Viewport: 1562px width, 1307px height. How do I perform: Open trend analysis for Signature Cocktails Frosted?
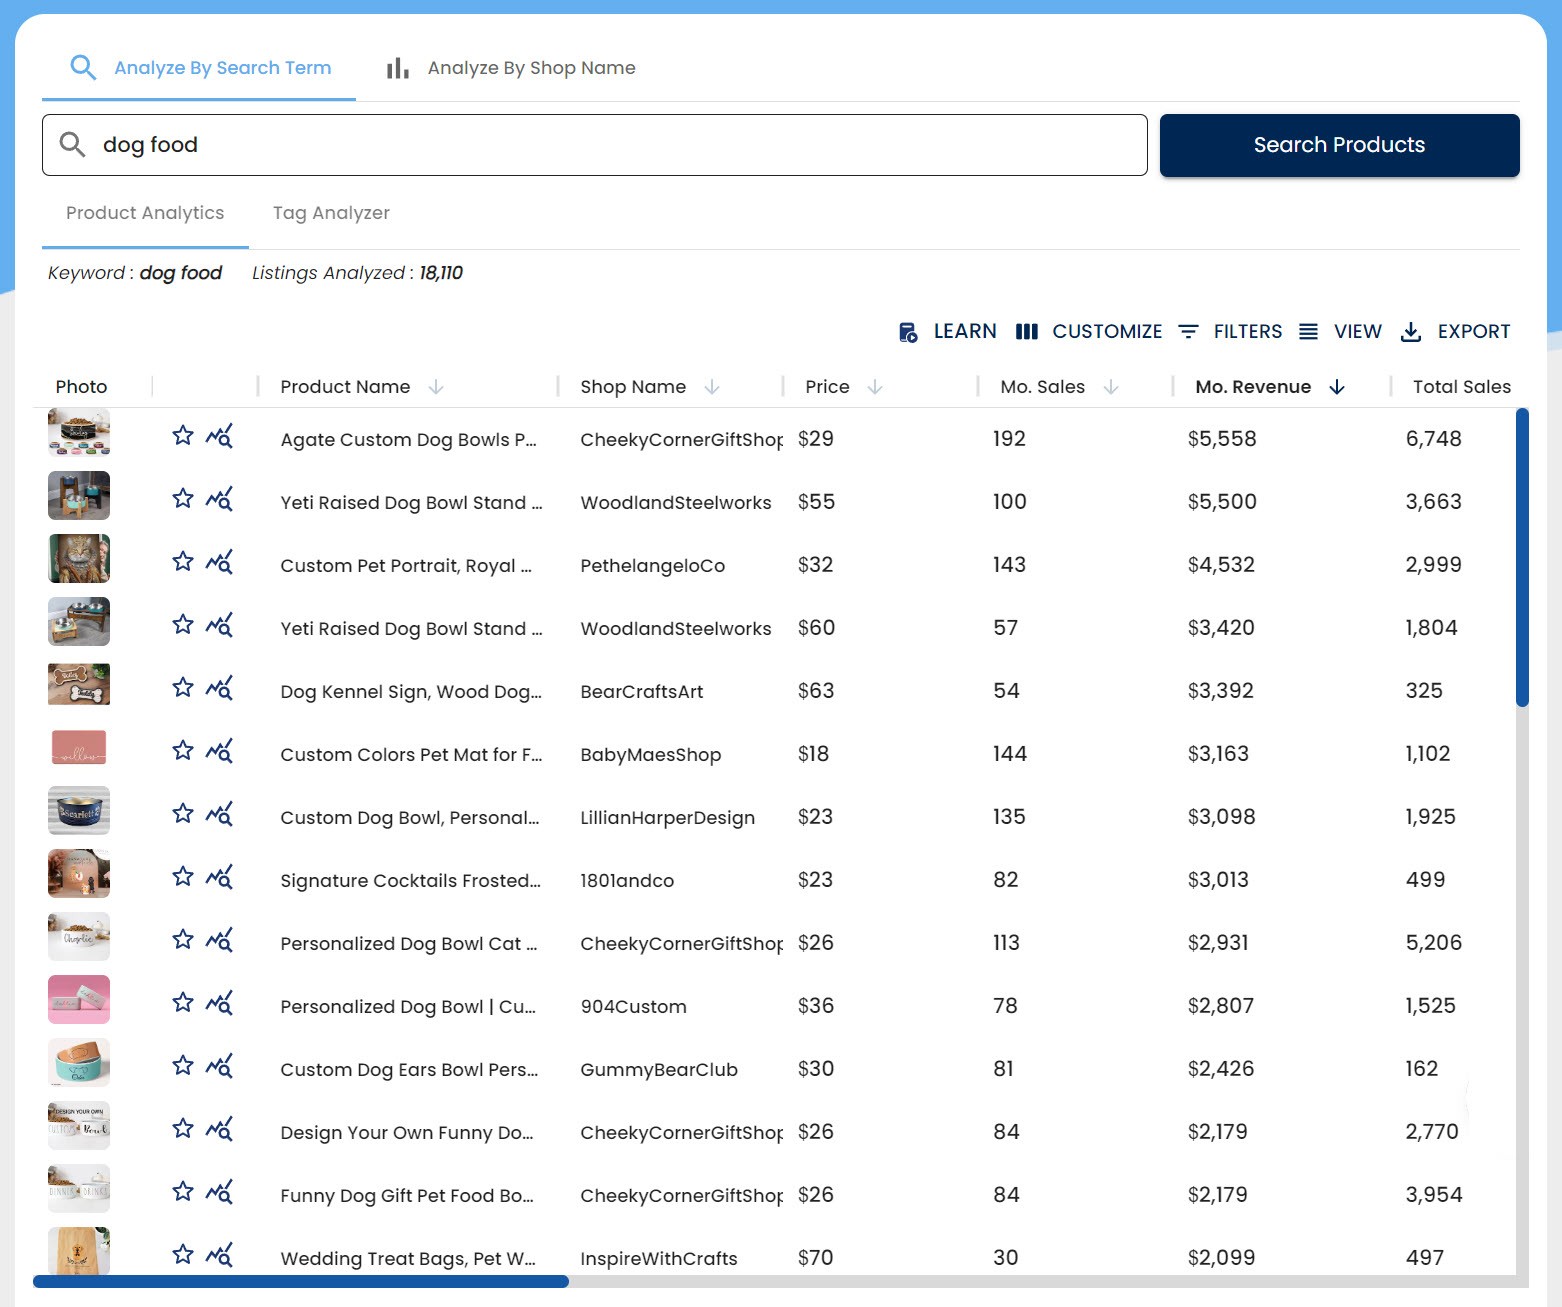click(x=219, y=877)
